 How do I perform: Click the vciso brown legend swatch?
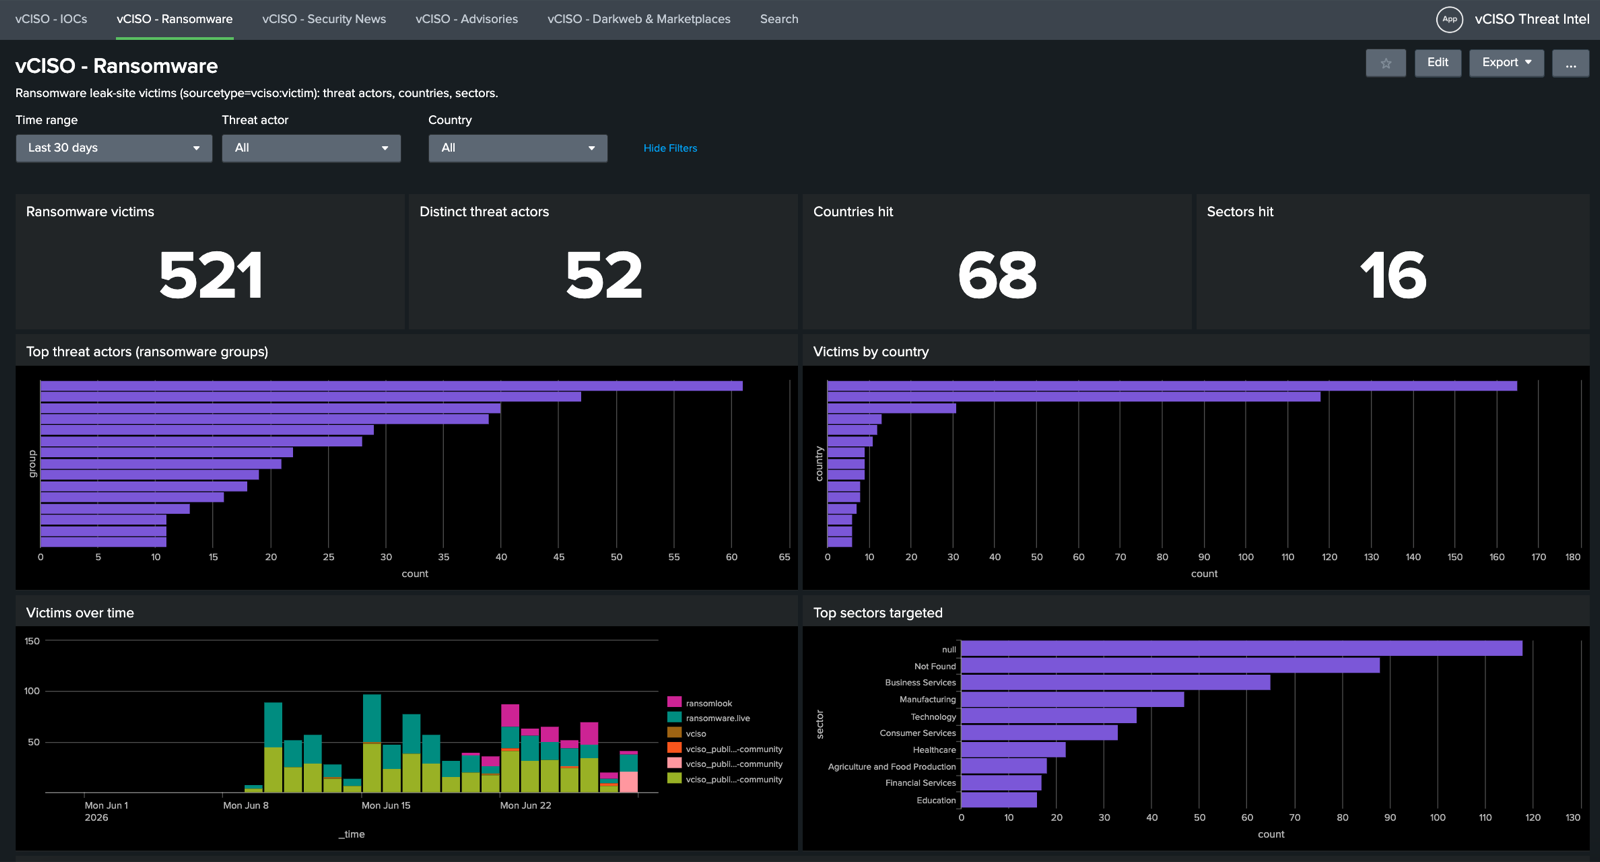[674, 733]
